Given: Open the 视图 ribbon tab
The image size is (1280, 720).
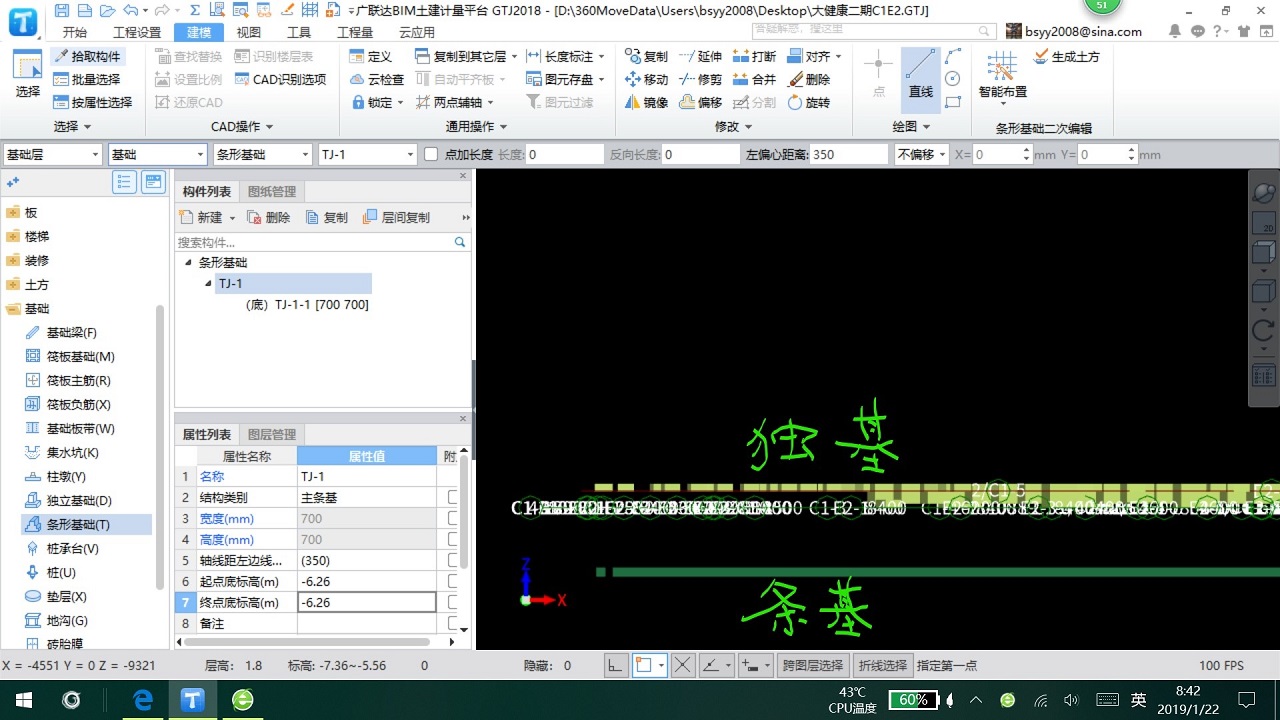Looking at the screenshot, I should (x=248, y=32).
